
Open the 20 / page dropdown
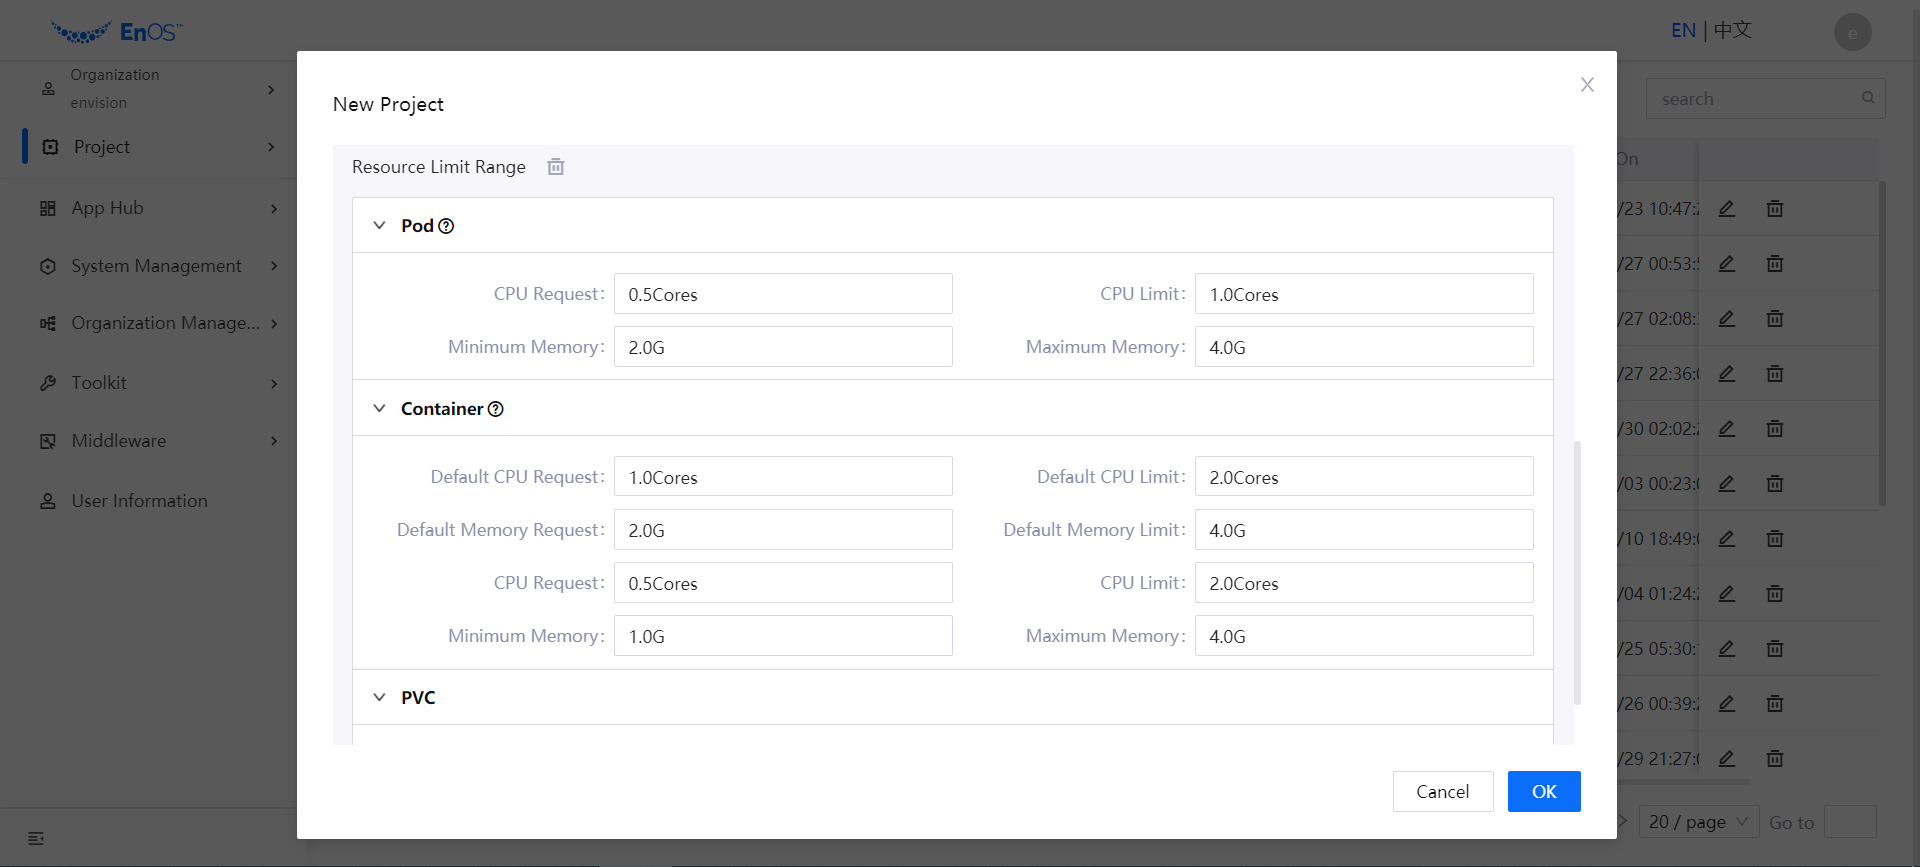(x=1698, y=822)
